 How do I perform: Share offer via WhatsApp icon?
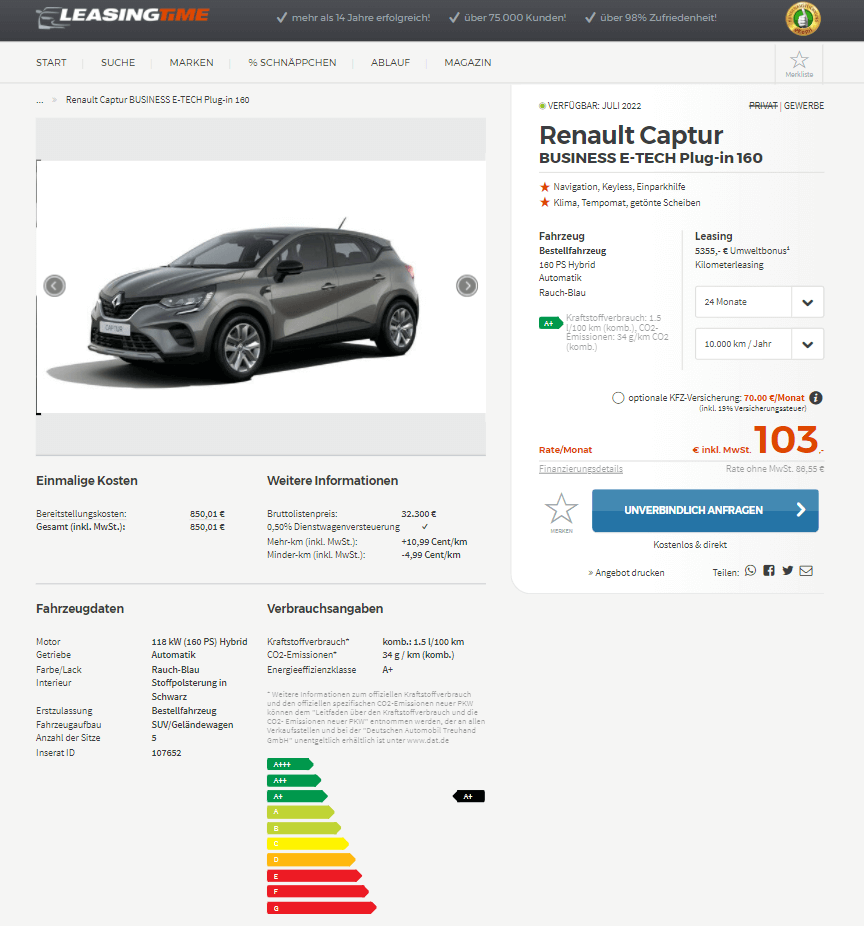[750, 570]
